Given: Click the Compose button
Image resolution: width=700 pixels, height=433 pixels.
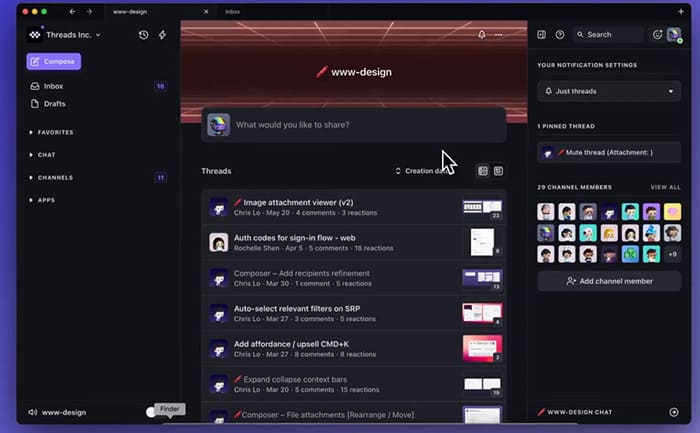Looking at the screenshot, I should tap(54, 62).
